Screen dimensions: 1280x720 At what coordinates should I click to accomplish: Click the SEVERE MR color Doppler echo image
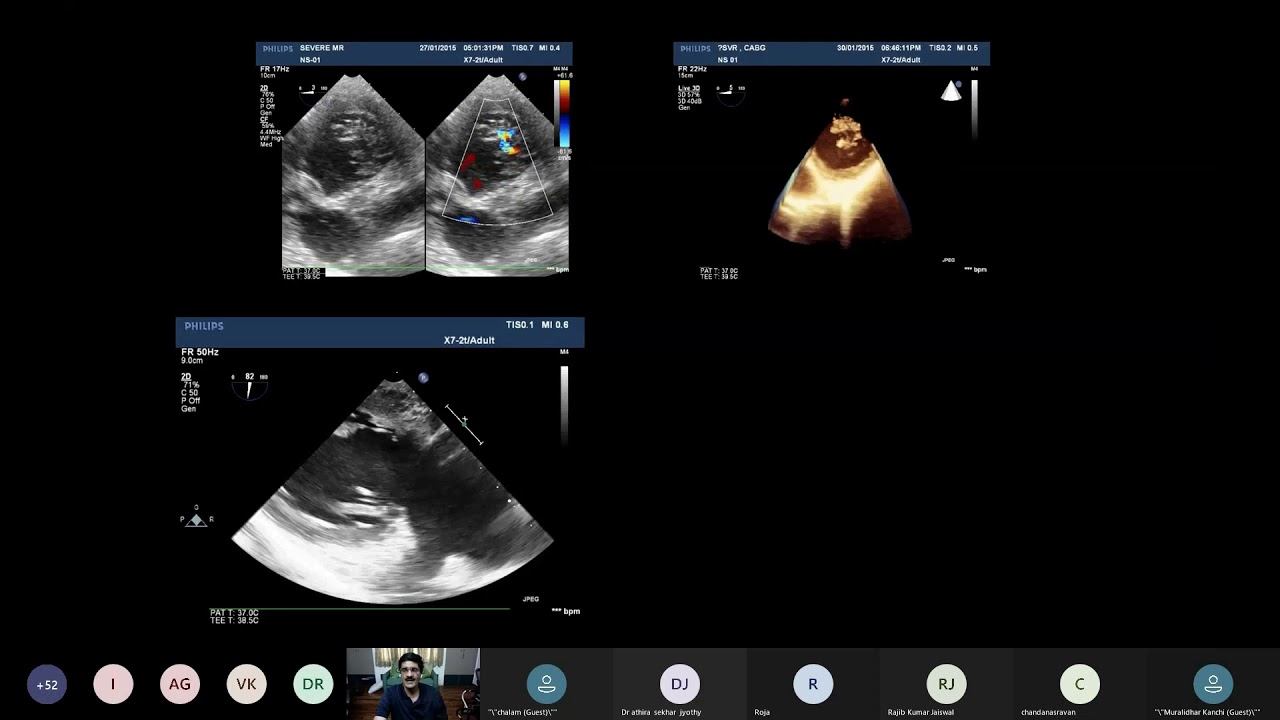pyautogui.click(x=414, y=159)
